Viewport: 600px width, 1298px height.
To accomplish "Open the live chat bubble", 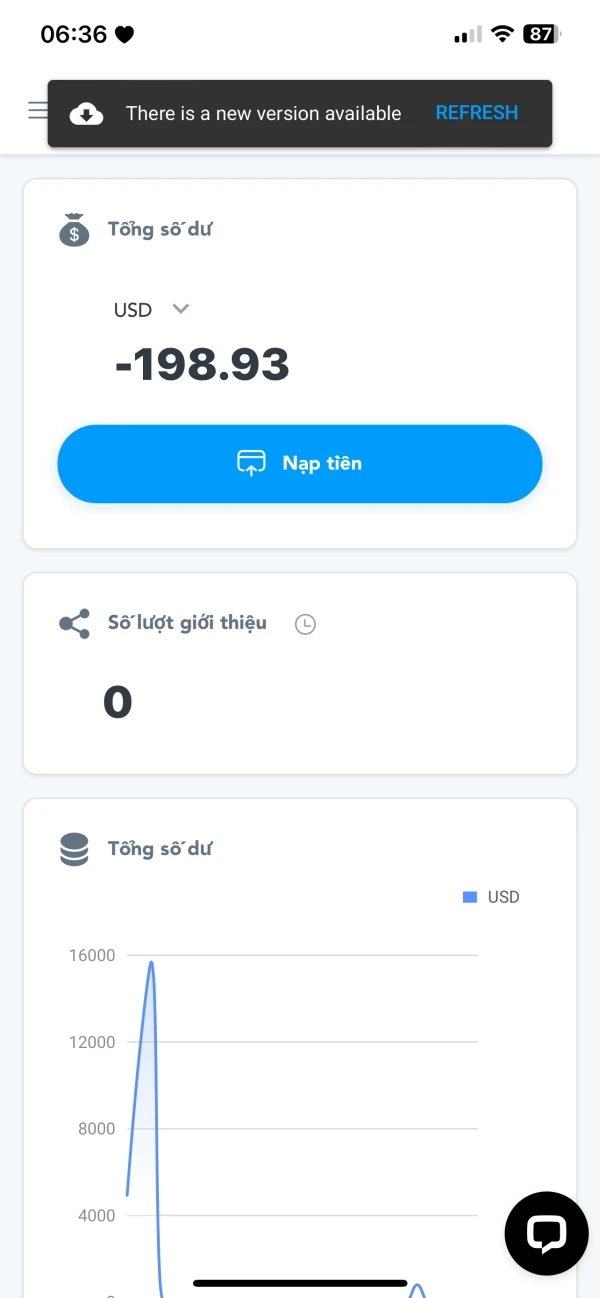I will (546, 1233).
